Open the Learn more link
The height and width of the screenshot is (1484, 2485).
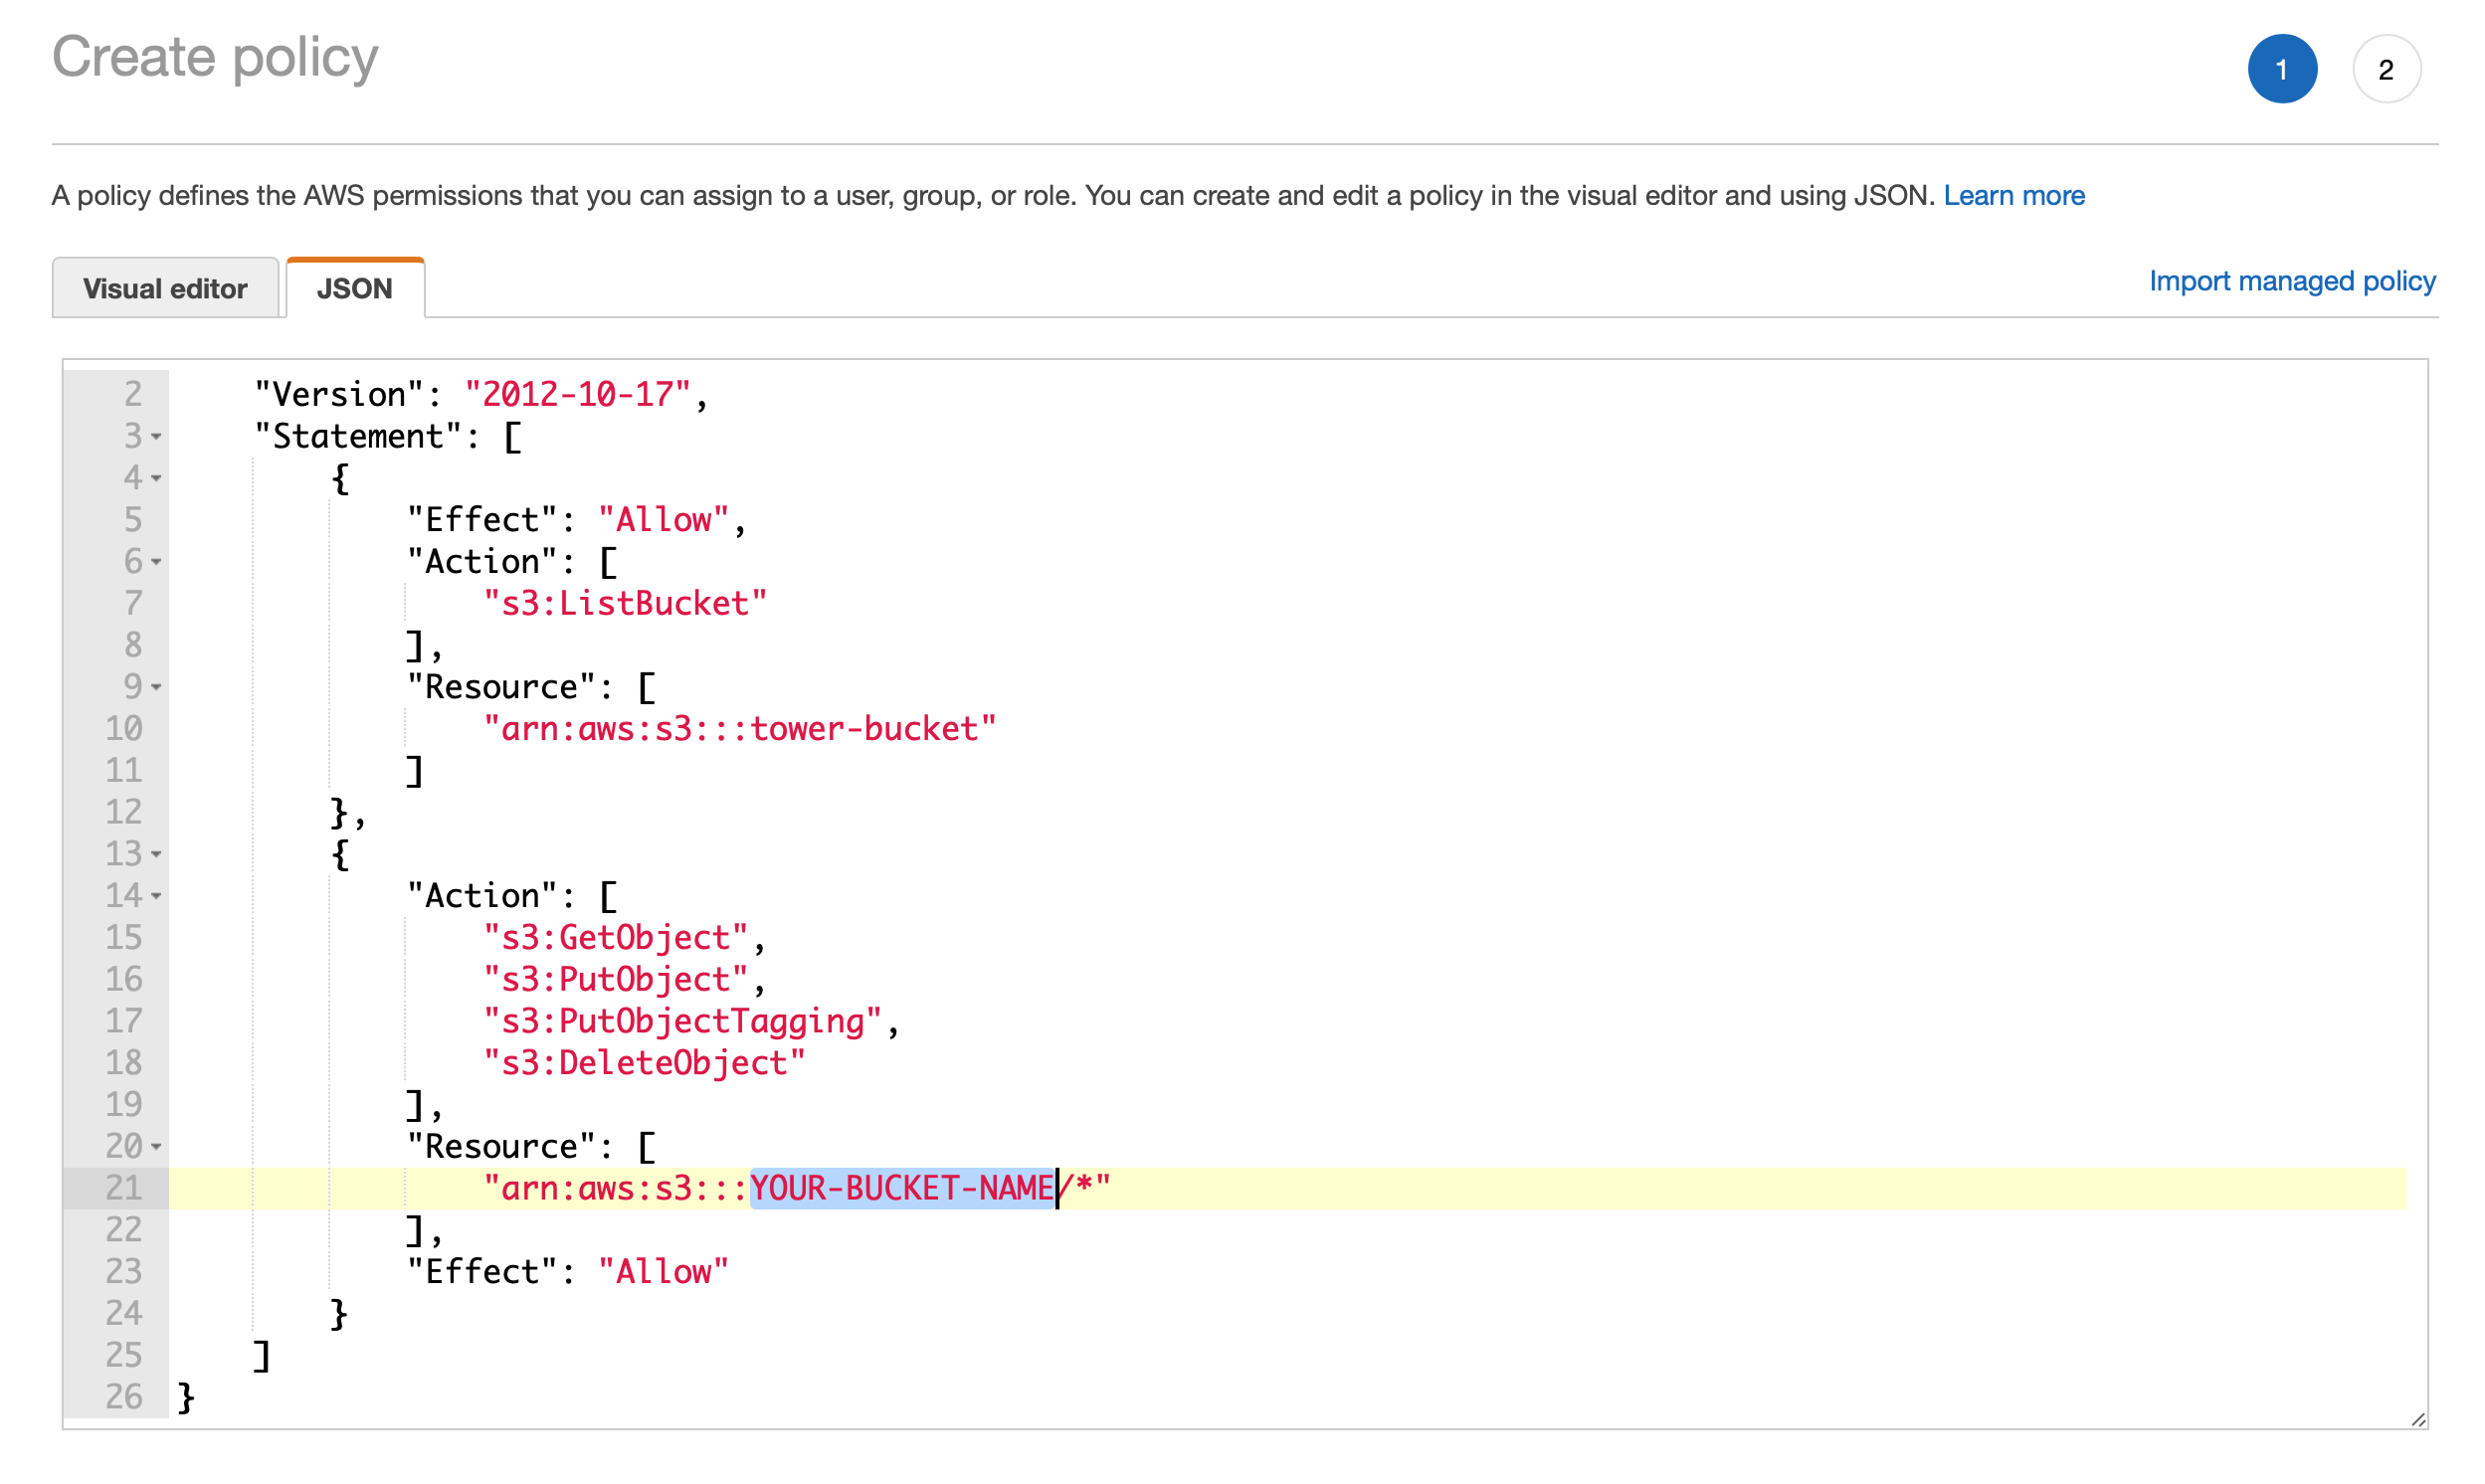pos(2013,195)
